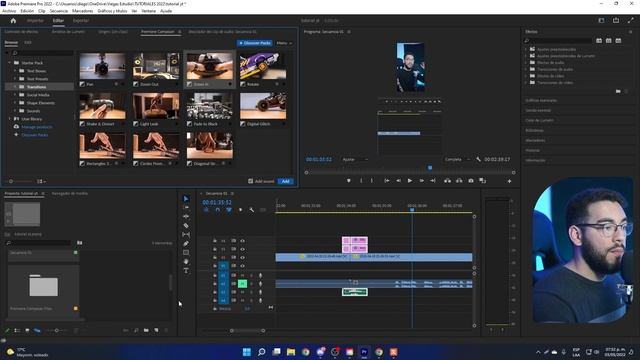Select the Ripple Edit tool

186,216
